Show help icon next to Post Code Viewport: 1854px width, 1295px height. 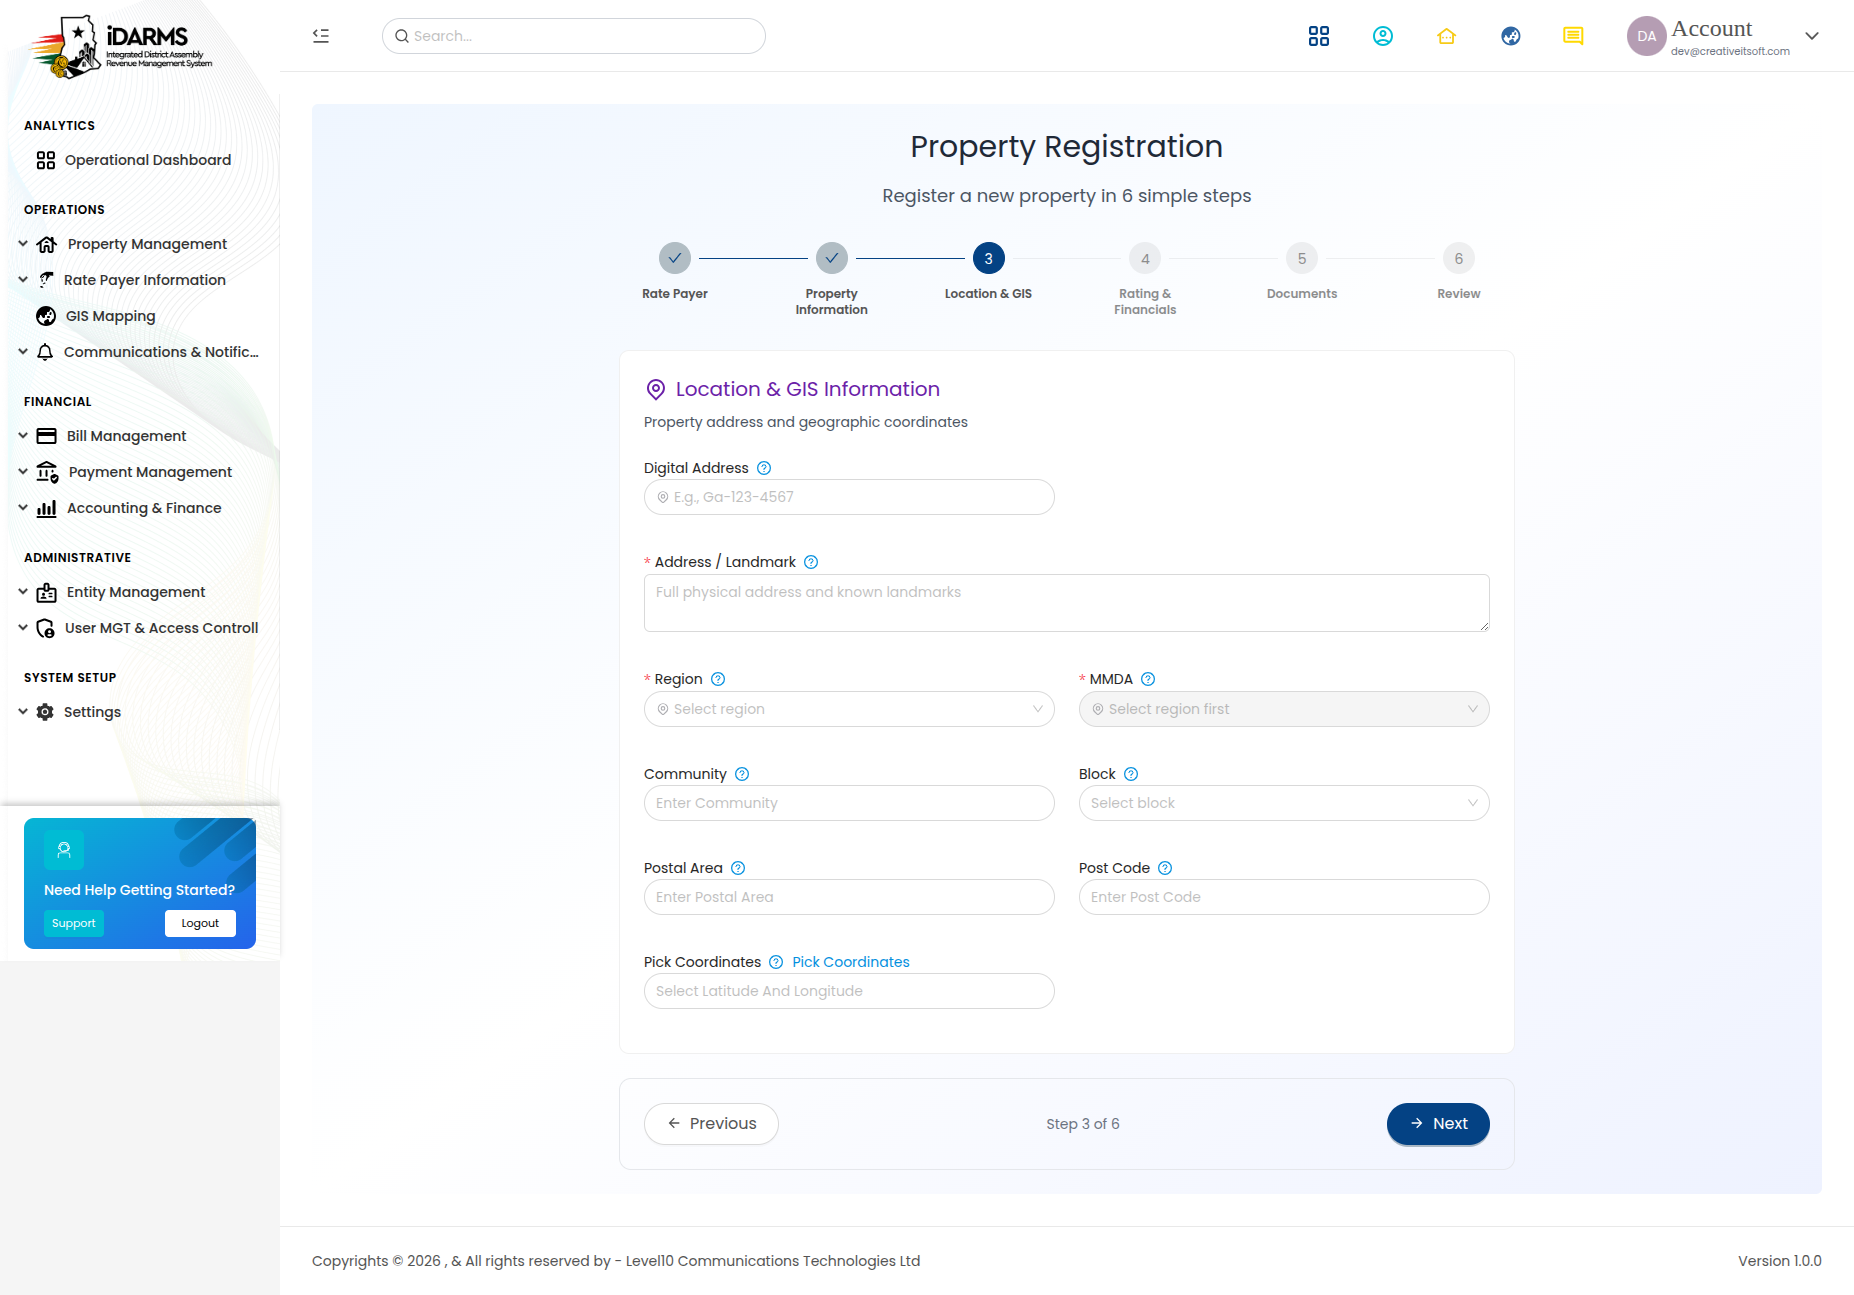1165,868
